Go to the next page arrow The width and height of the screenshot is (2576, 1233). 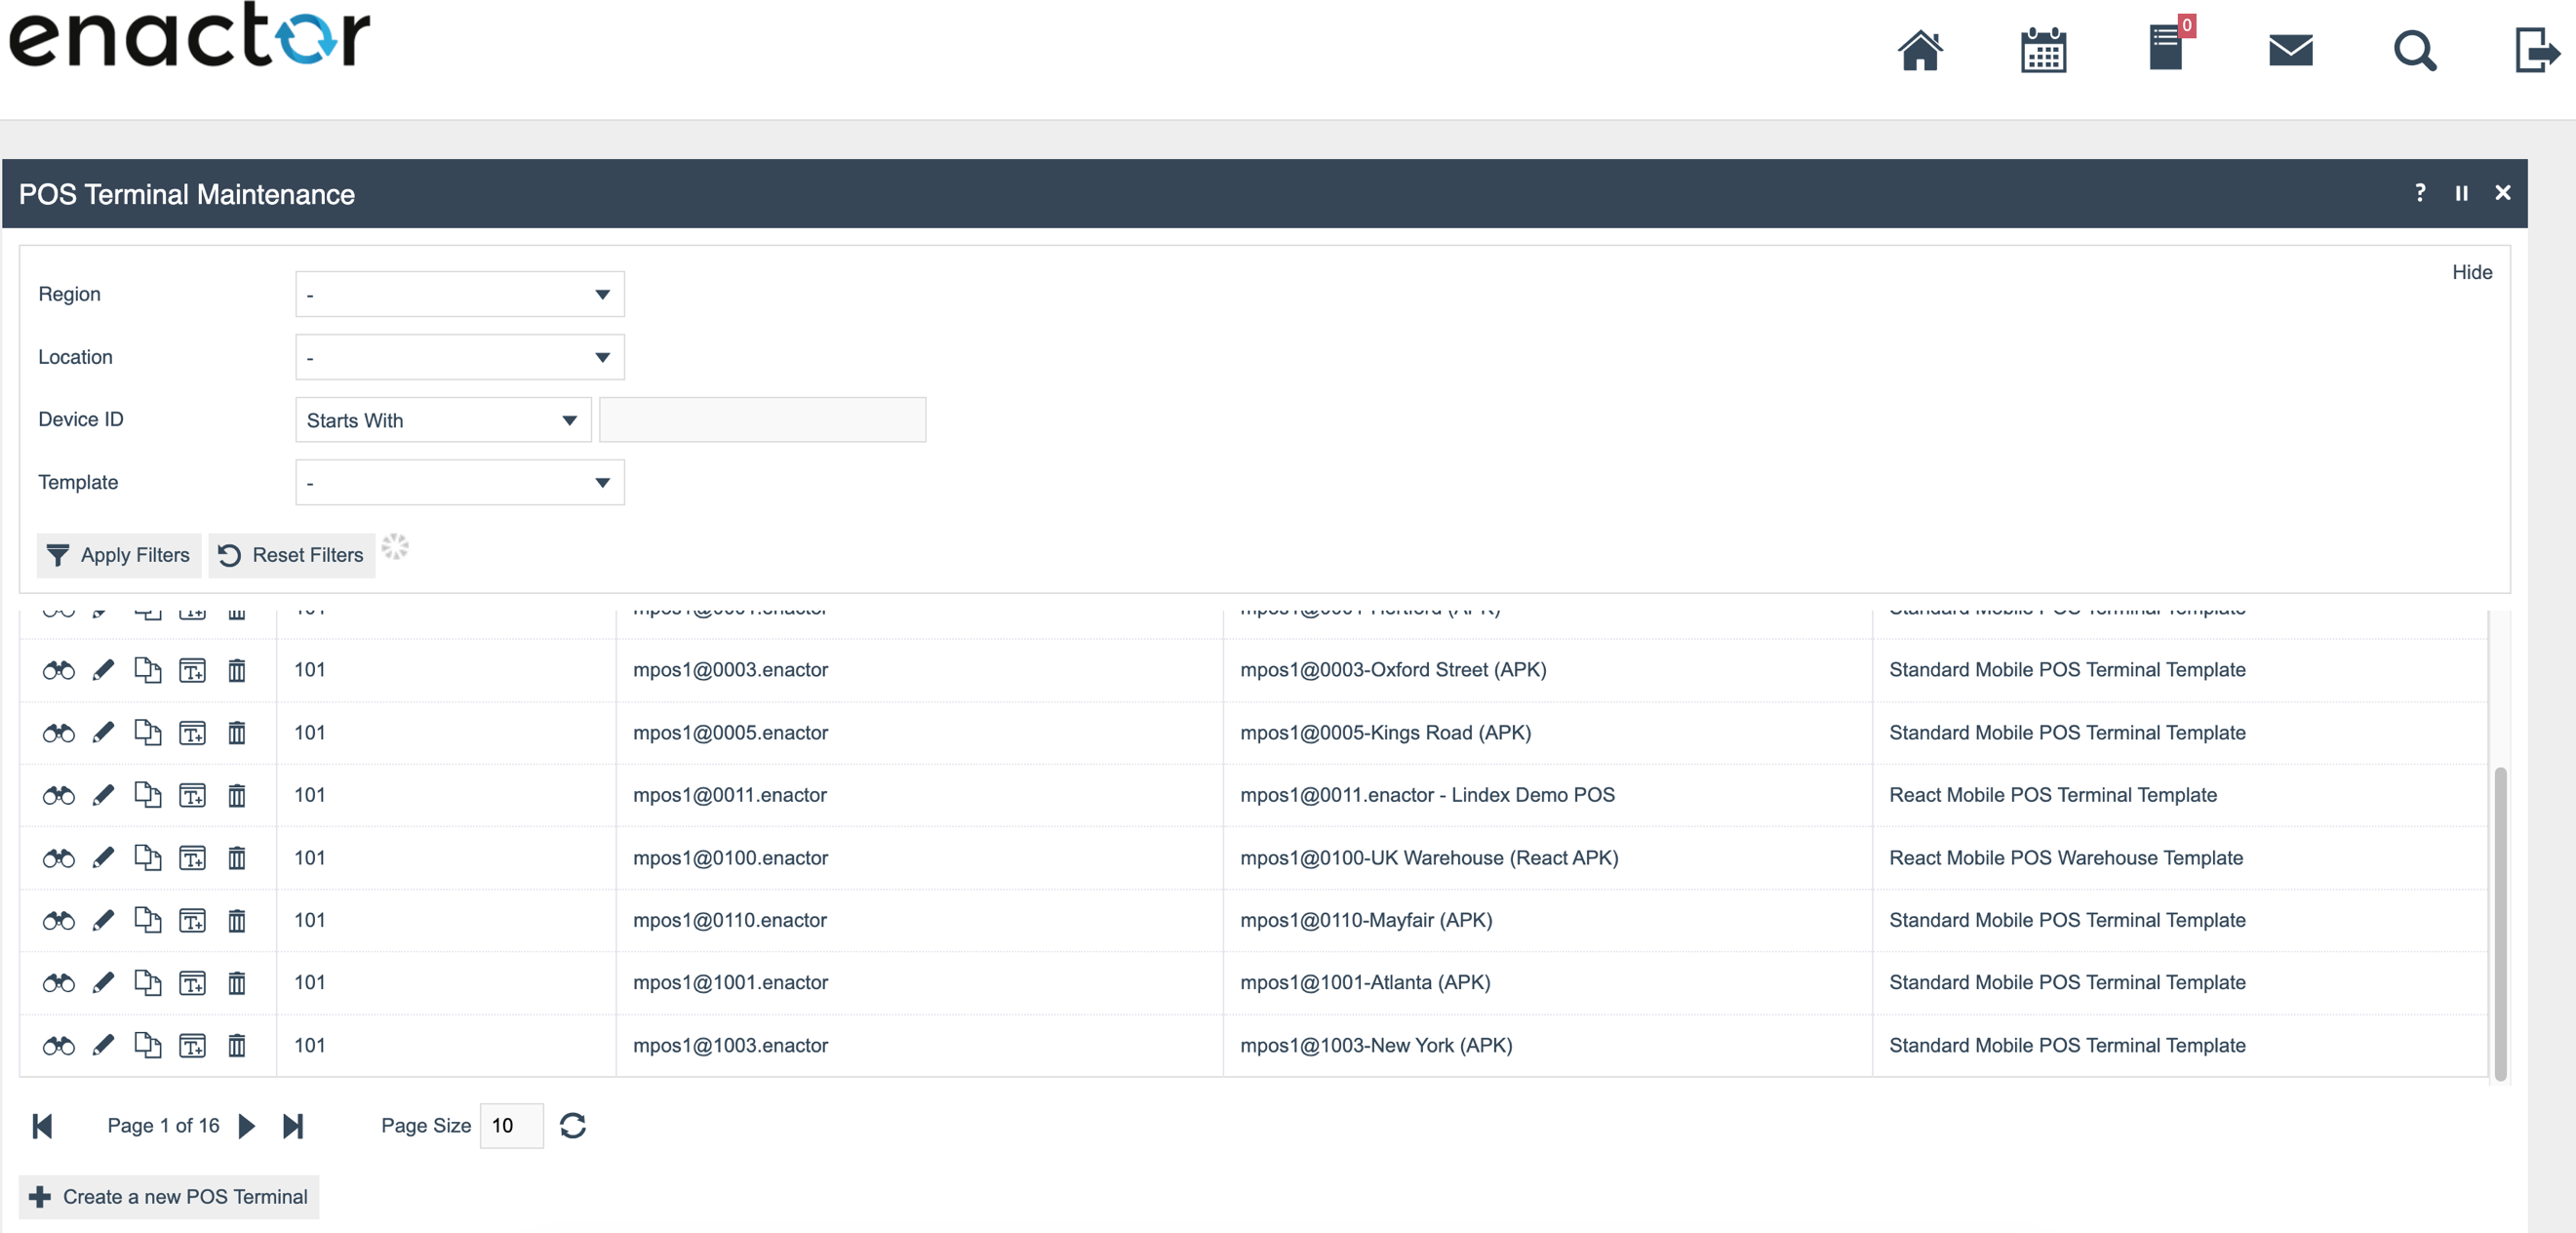(x=247, y=1126)
